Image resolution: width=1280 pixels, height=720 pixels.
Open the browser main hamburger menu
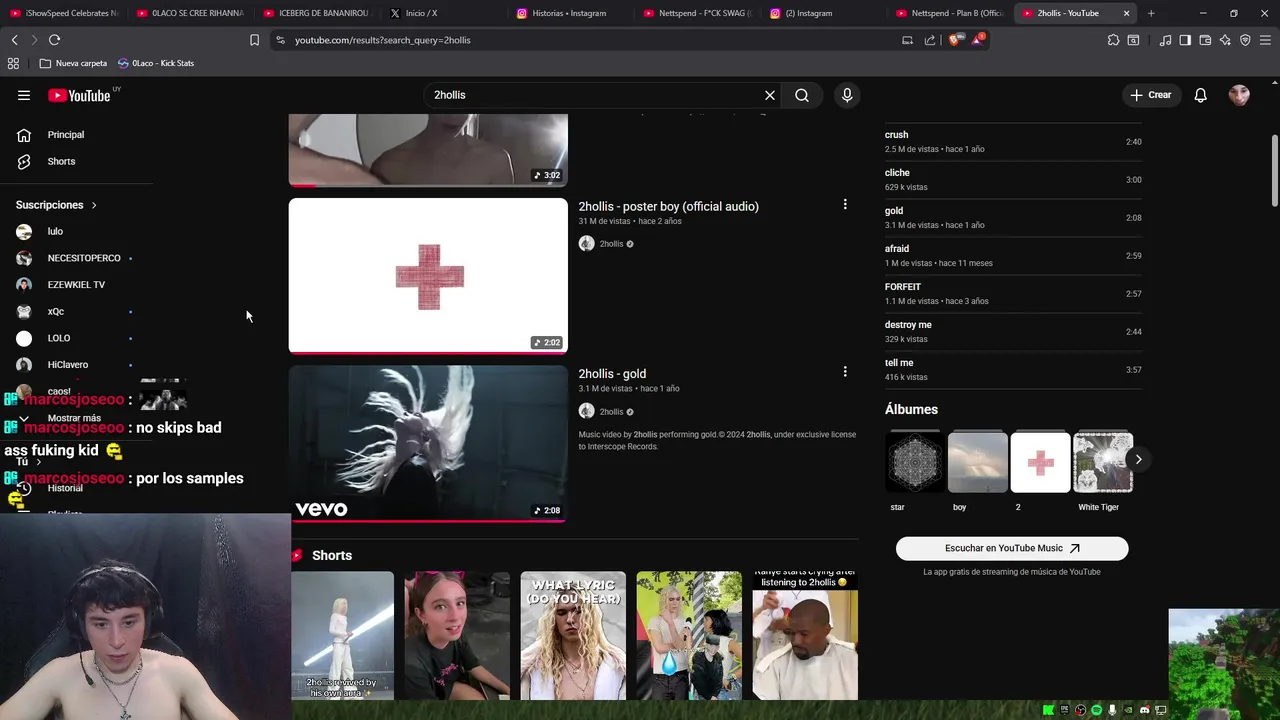(1265, 40)
